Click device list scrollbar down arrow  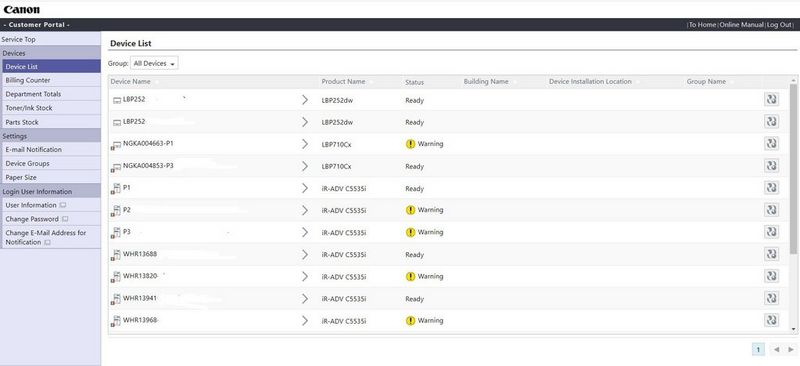tap(793, 329)
